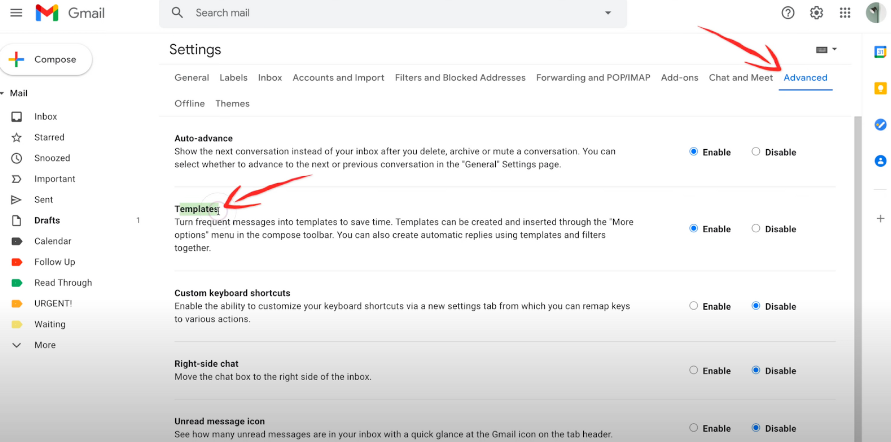Open Chat and Meet tab
The image size is (891, 442).
point(741,78)
